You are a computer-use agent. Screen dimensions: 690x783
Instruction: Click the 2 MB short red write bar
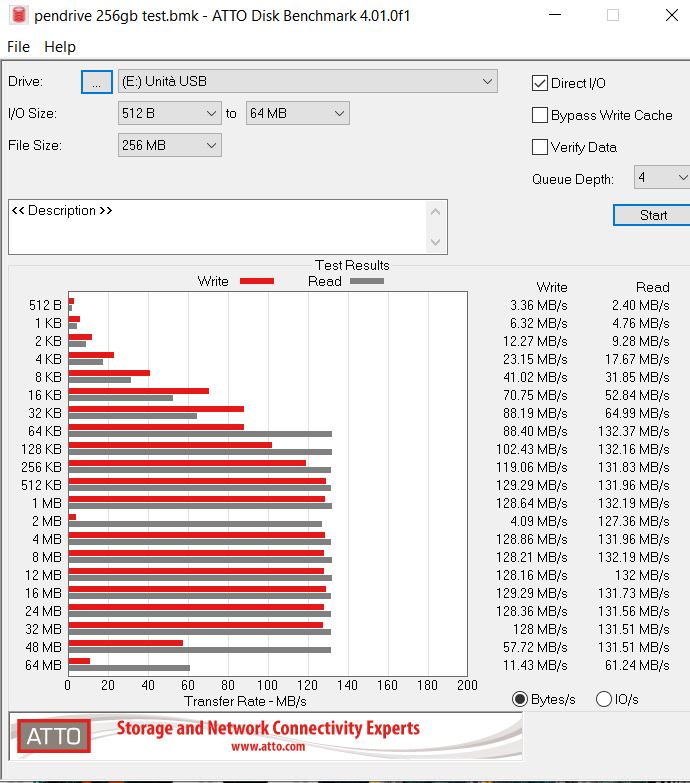72,517
